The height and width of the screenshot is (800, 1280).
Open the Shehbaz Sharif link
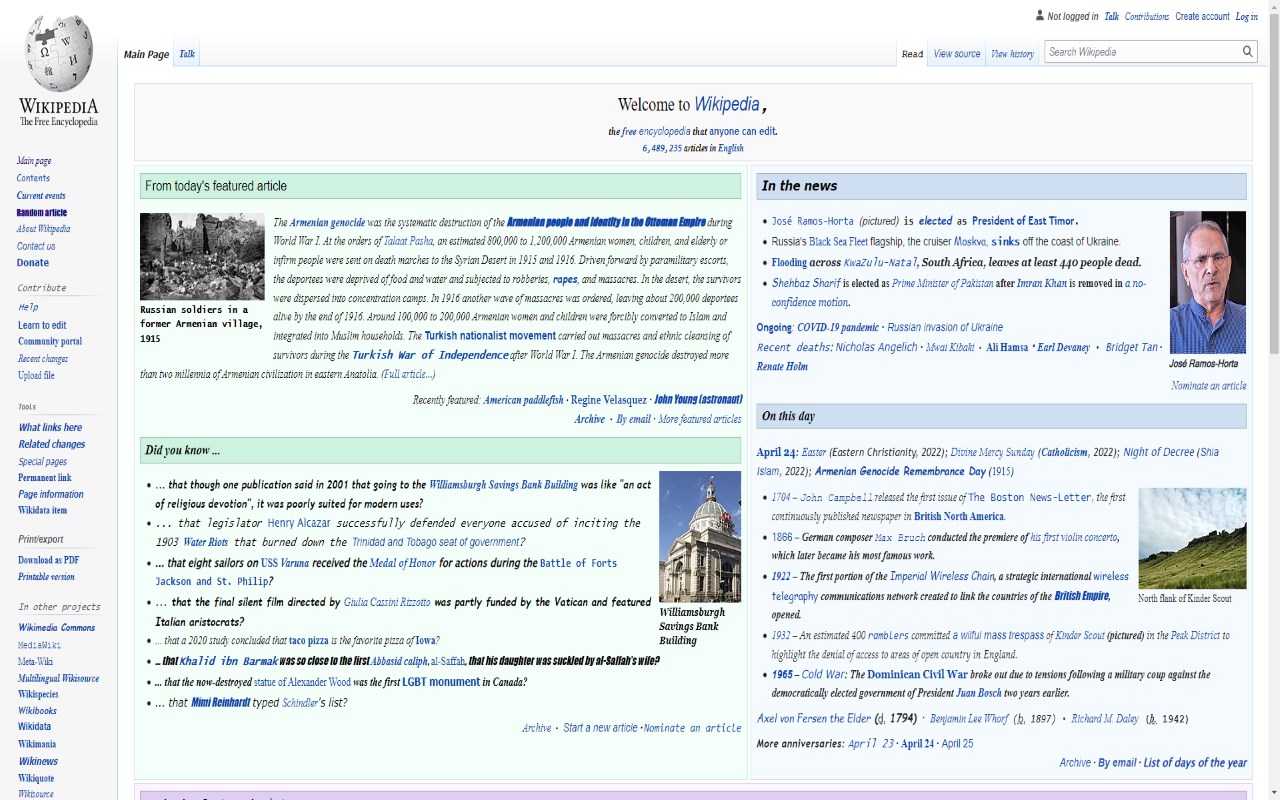coord(806,283)
